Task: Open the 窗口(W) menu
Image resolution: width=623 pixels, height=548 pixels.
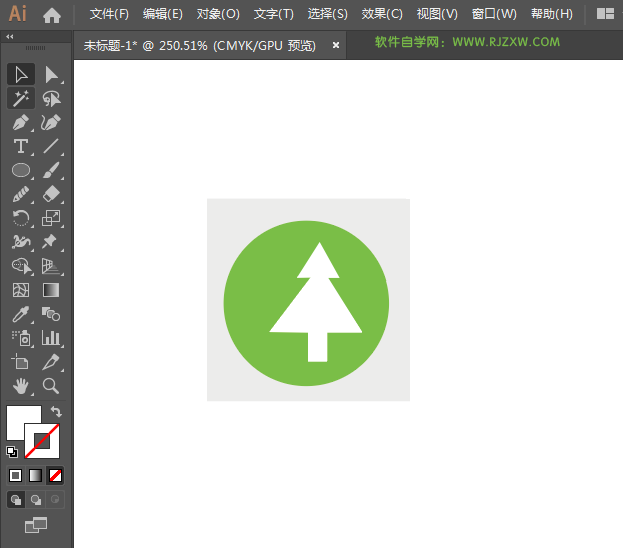Action: 494,14
